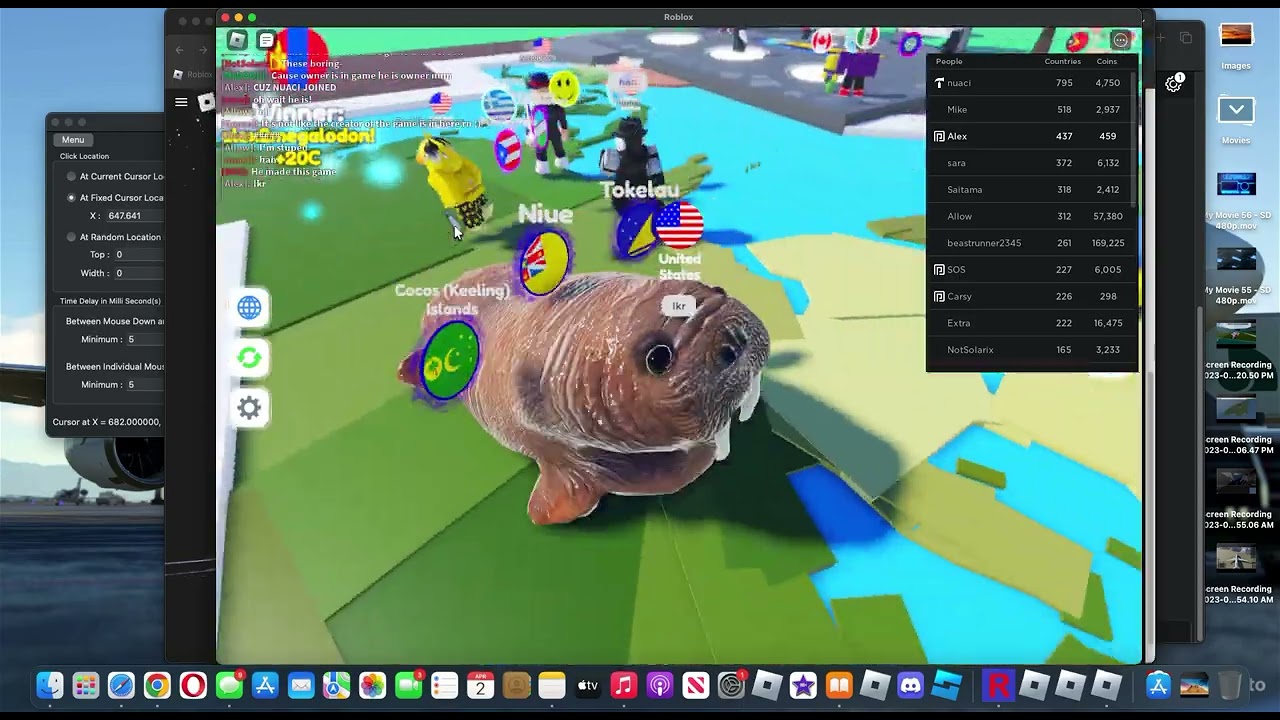Open the Roblox menu icon in game
This screenshot has height=720, width=1280.
coord(237,40)
